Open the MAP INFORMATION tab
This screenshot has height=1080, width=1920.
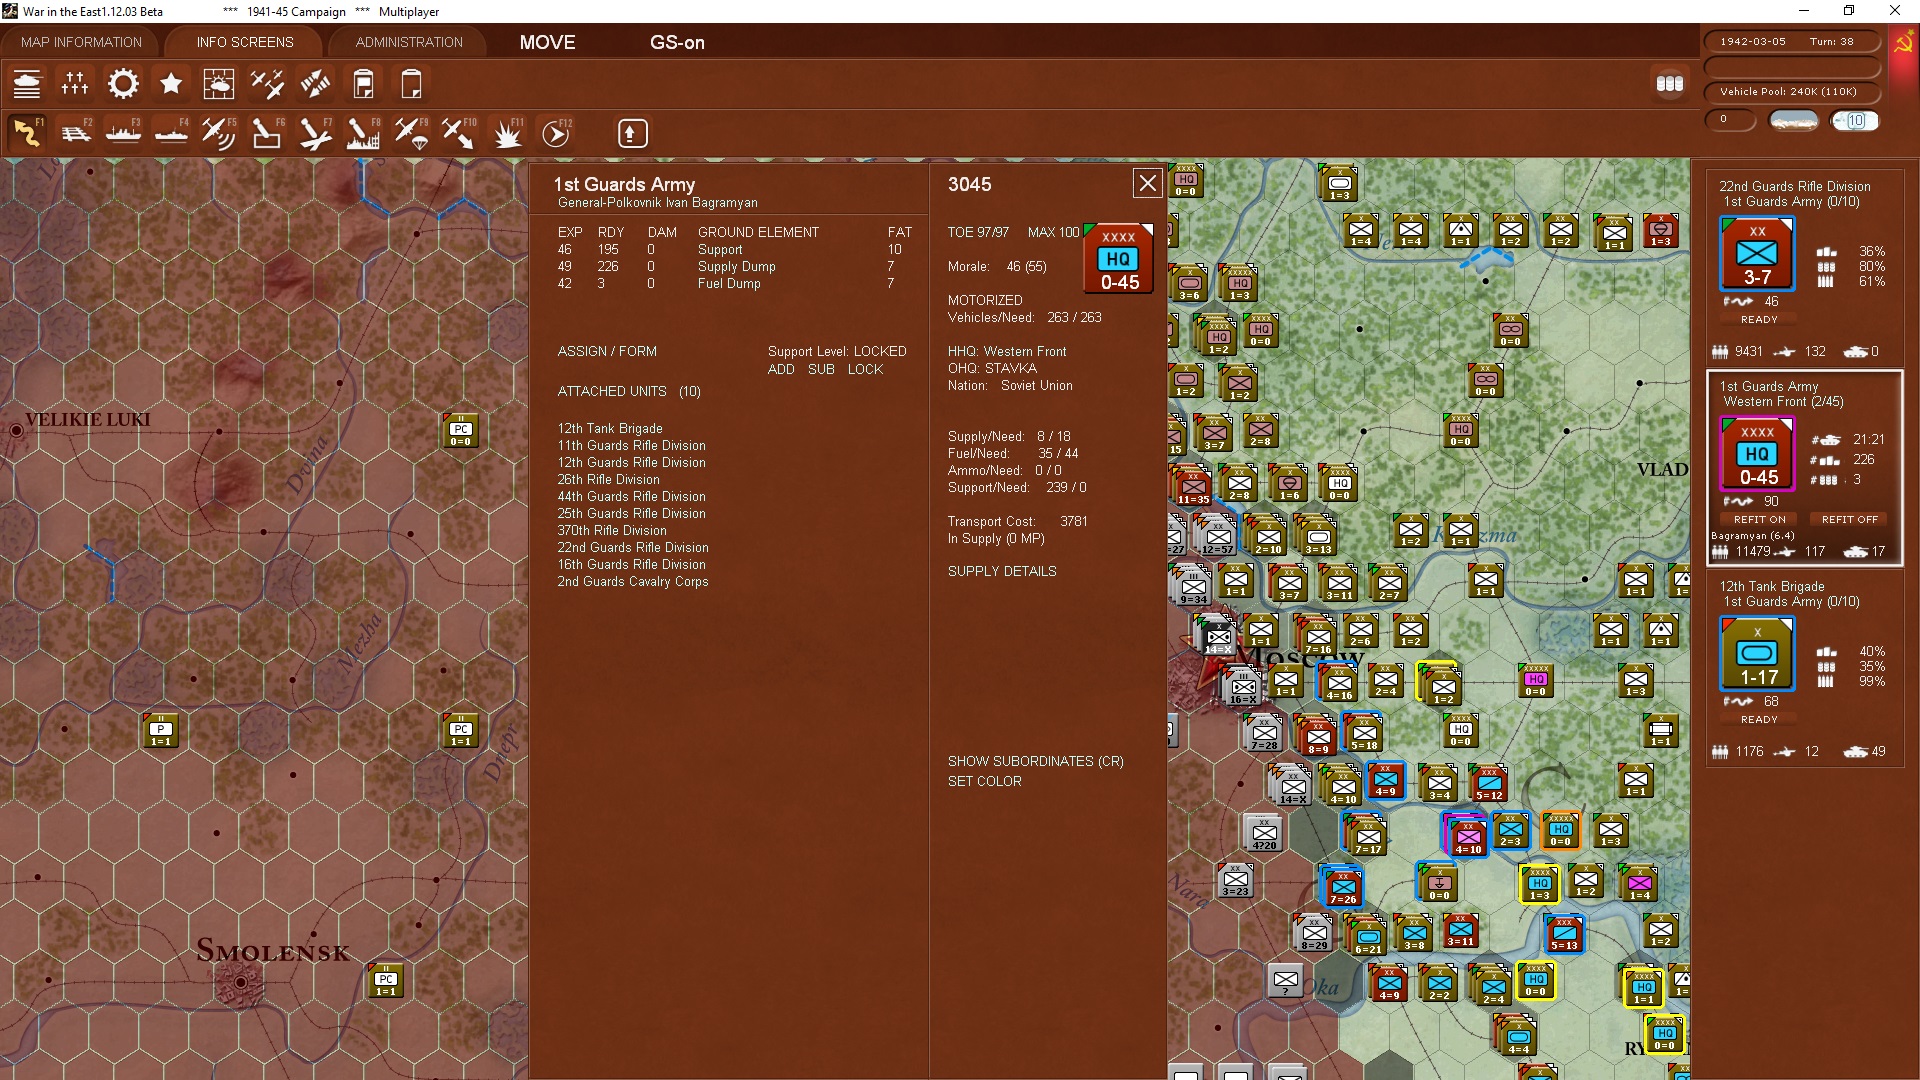[81, 42]
